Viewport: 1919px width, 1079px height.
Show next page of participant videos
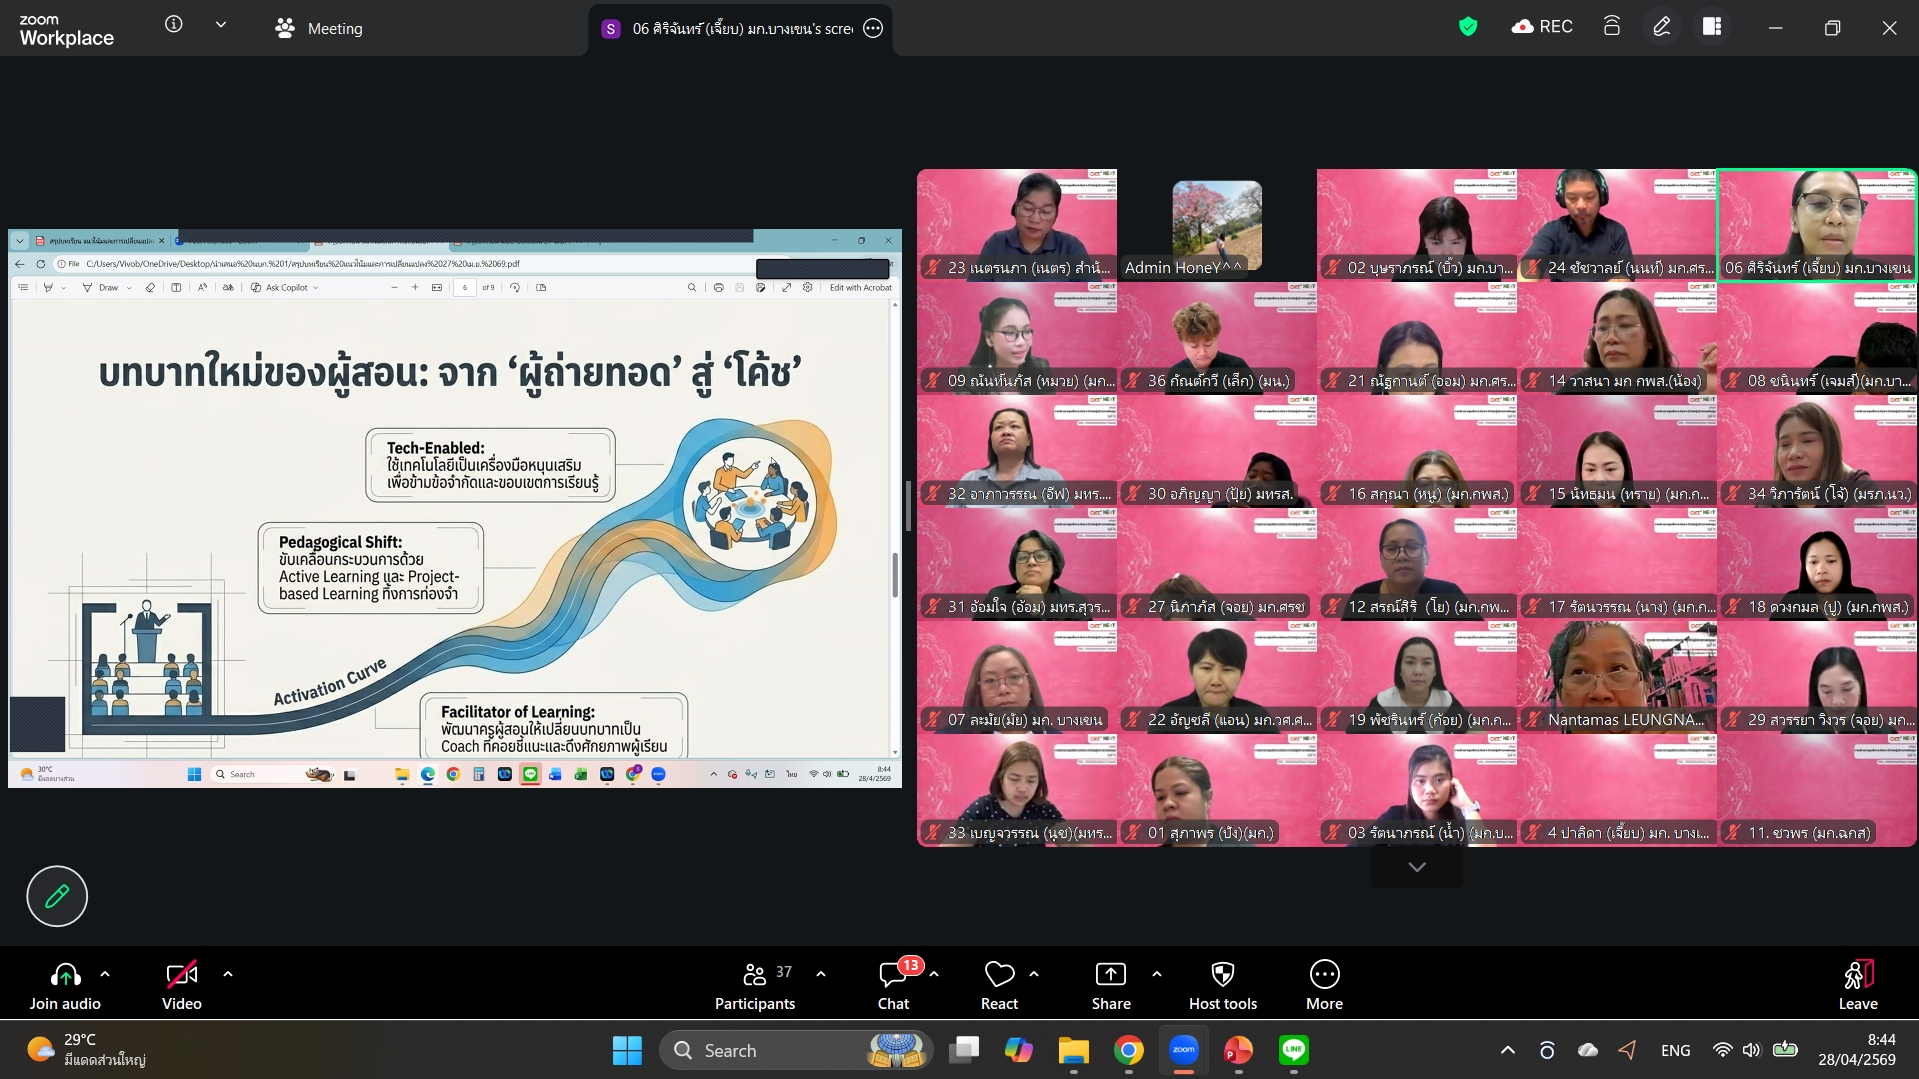pos(1416,867)
